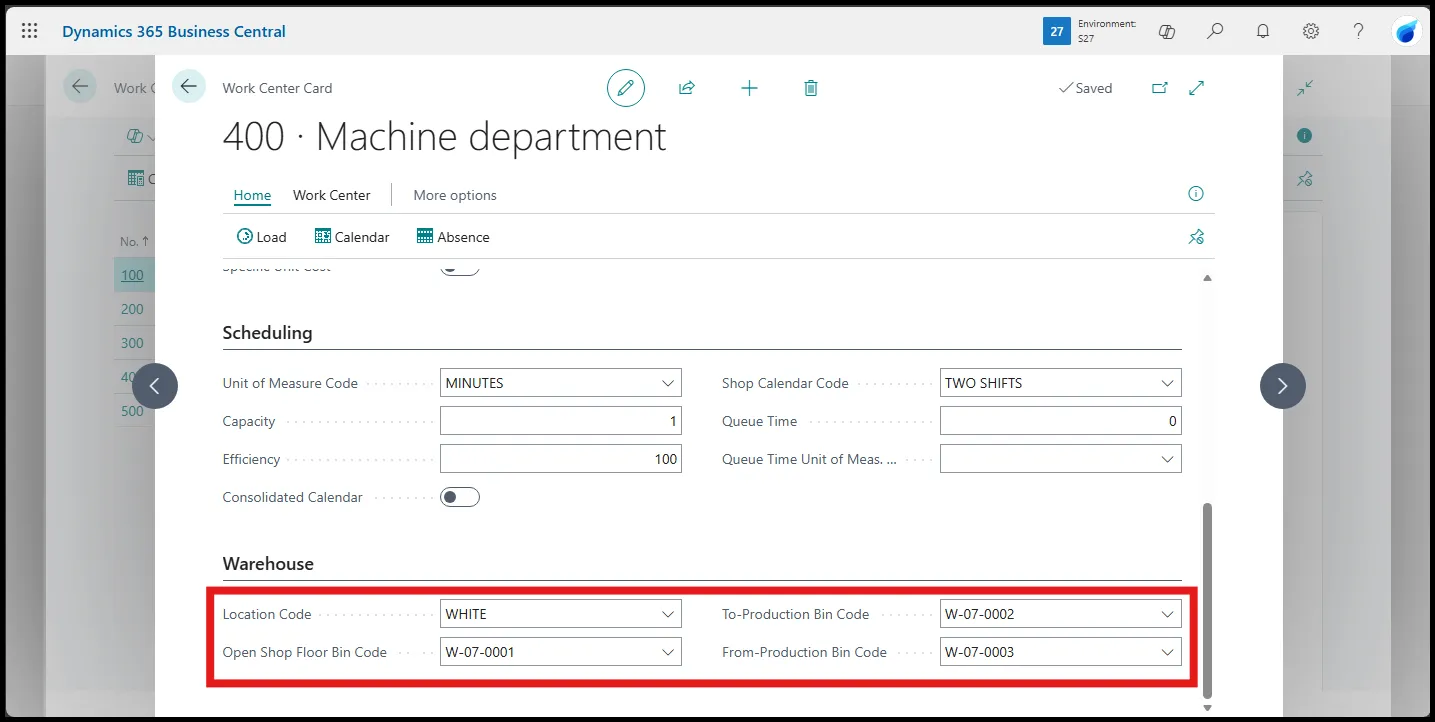Open the From-Production Bin Code dropdown

(1167, 652)
